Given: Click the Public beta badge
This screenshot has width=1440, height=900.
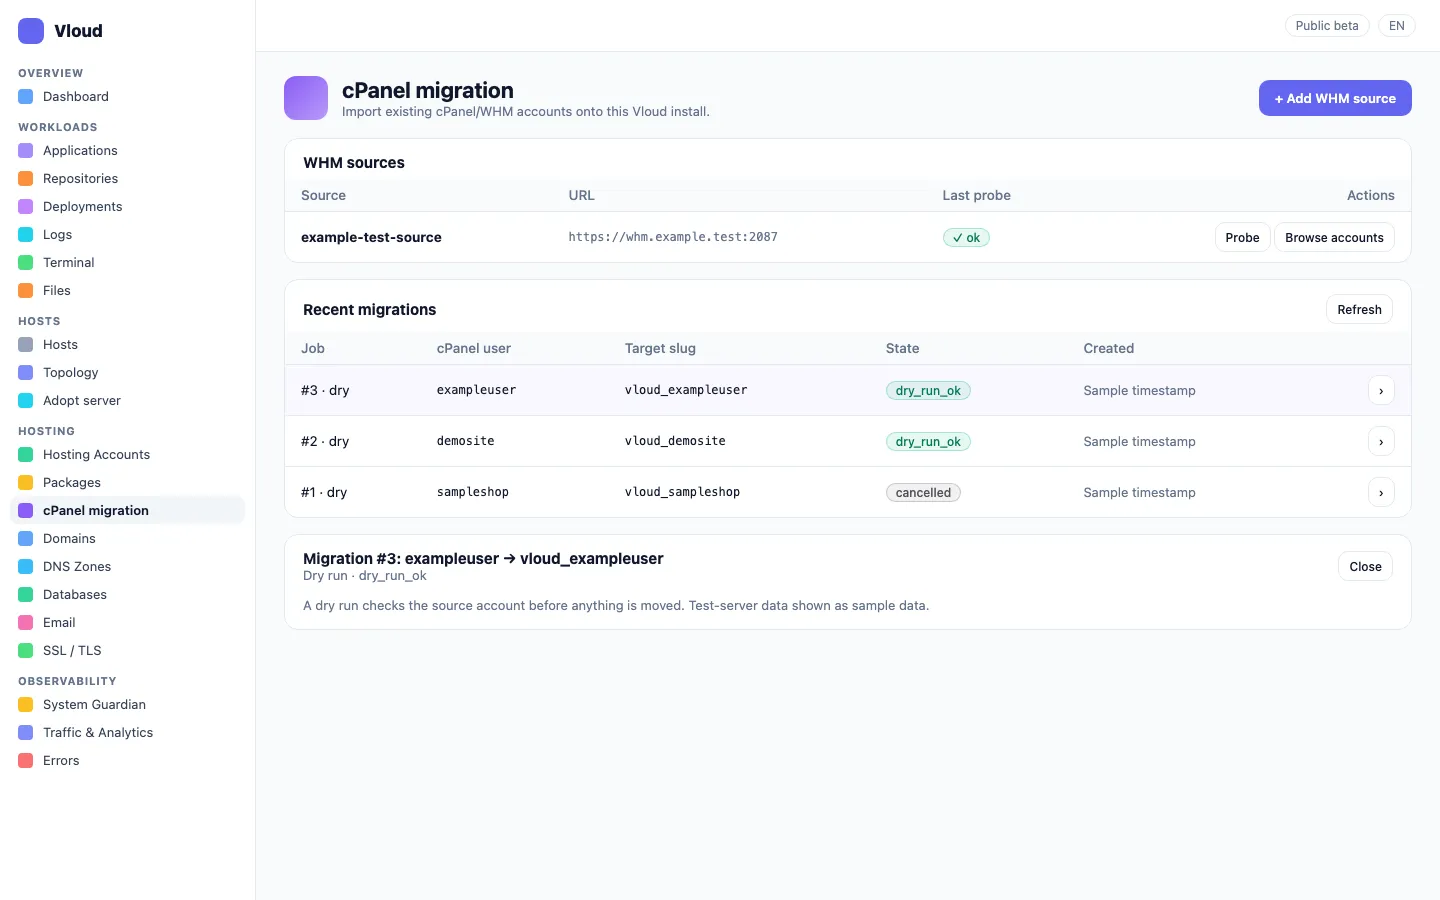Looking at the screenshot, I should pyautogui.click(x=1327, y=26).
